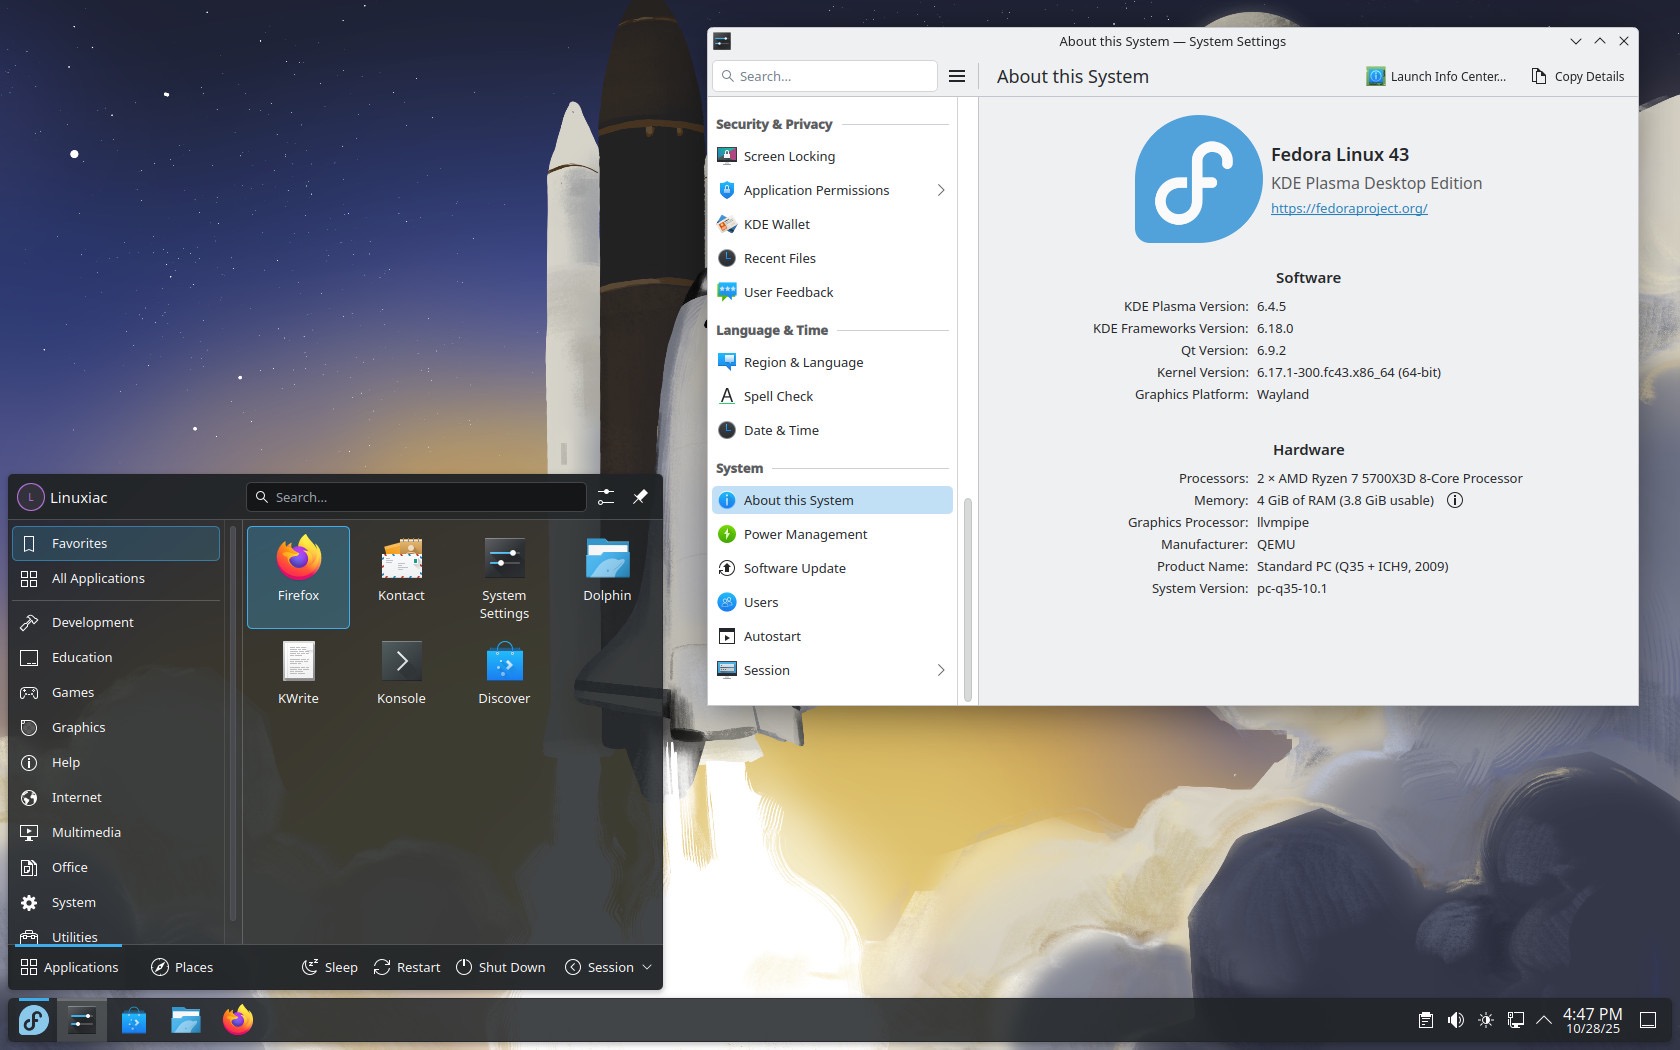The image size is (1680, 1050).
Task: Open the brightness control from the tray
Action: [x=1486, y=1020]
